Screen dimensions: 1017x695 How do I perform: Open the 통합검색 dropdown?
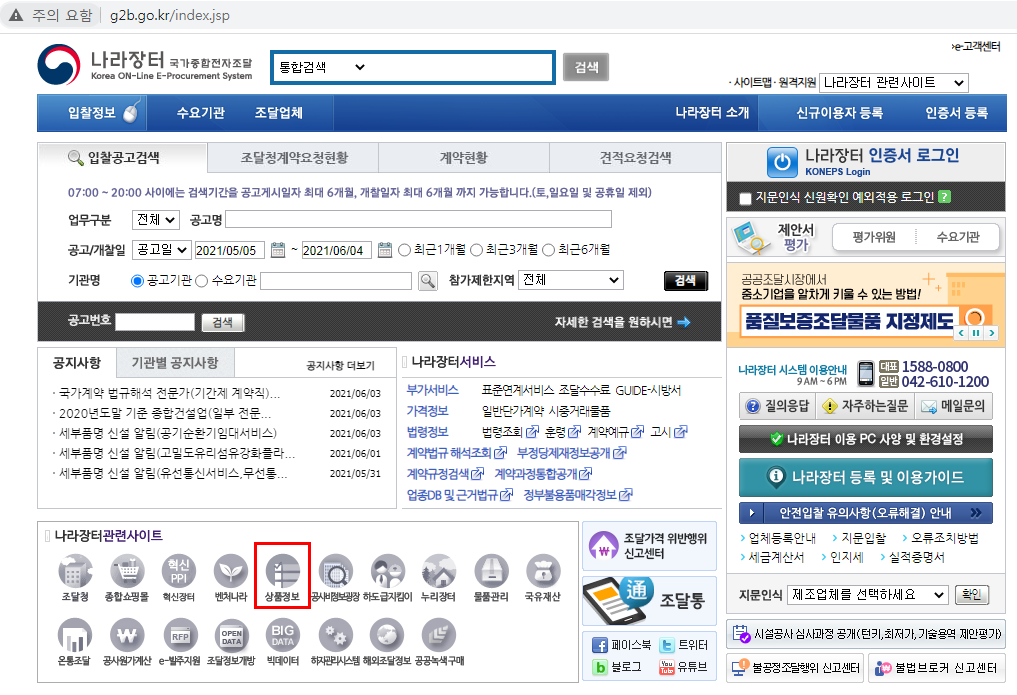point(322,67)
